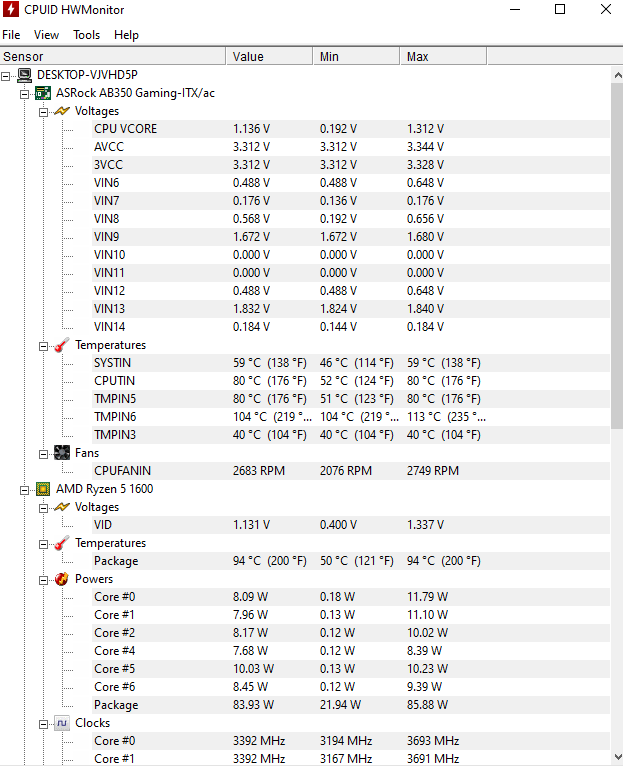
Task: Click the Ryzen Temperatures thermometer icon
Action: click(62, 543)
